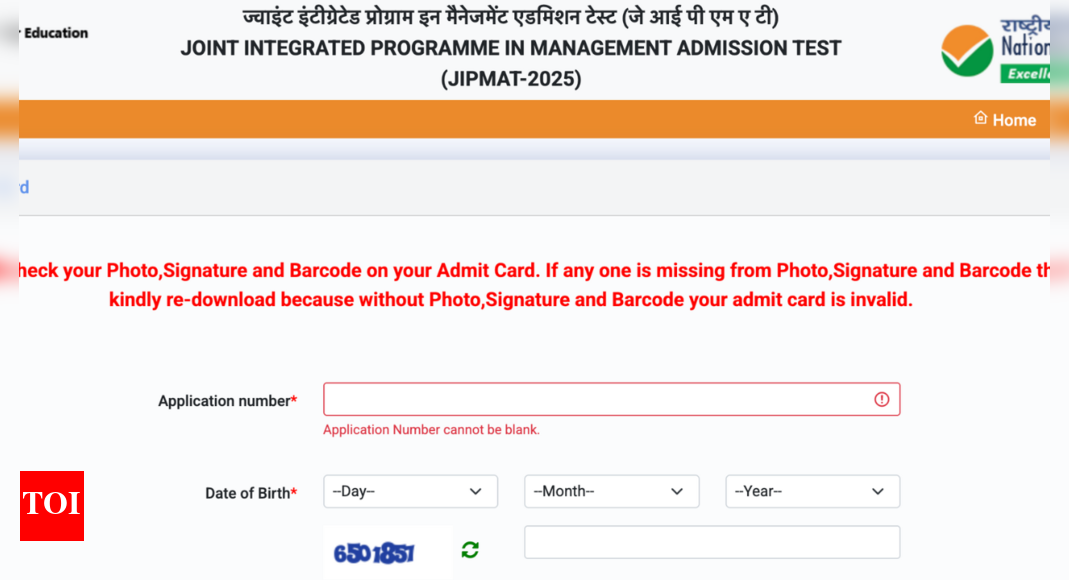Refresh the captcha with the green arrows icon
Image resolution: width=1069 pixels, height=580 pixels.
(470, 549)
